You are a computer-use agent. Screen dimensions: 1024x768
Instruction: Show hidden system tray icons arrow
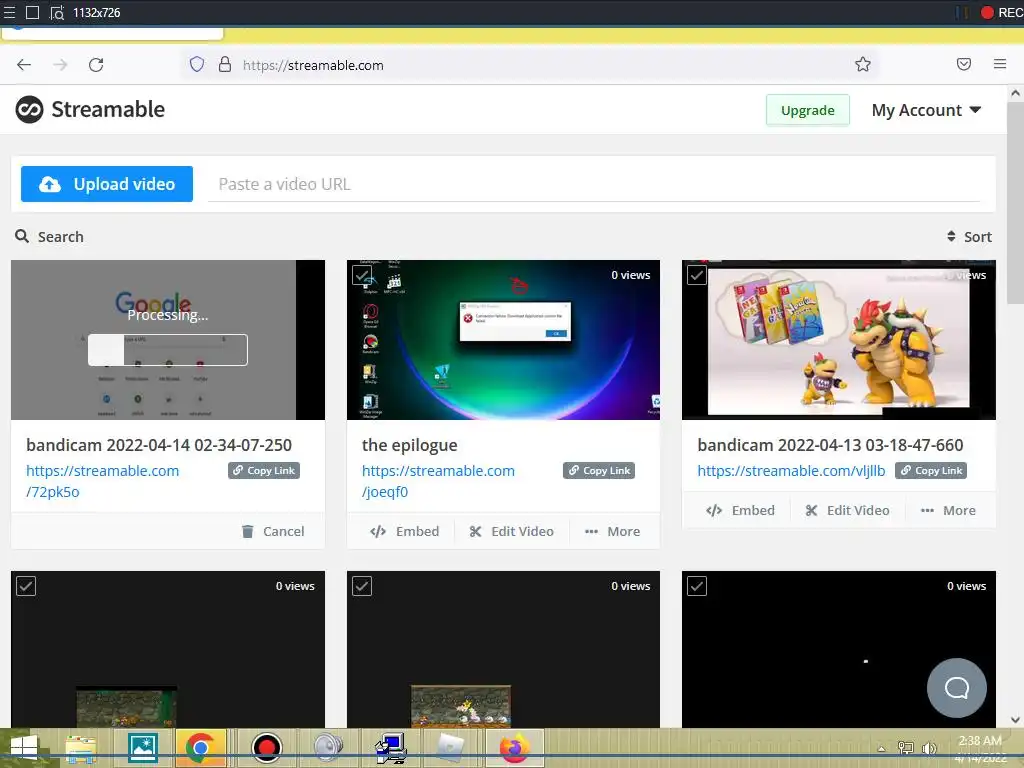pyautogui.click(x=881, y=749)
